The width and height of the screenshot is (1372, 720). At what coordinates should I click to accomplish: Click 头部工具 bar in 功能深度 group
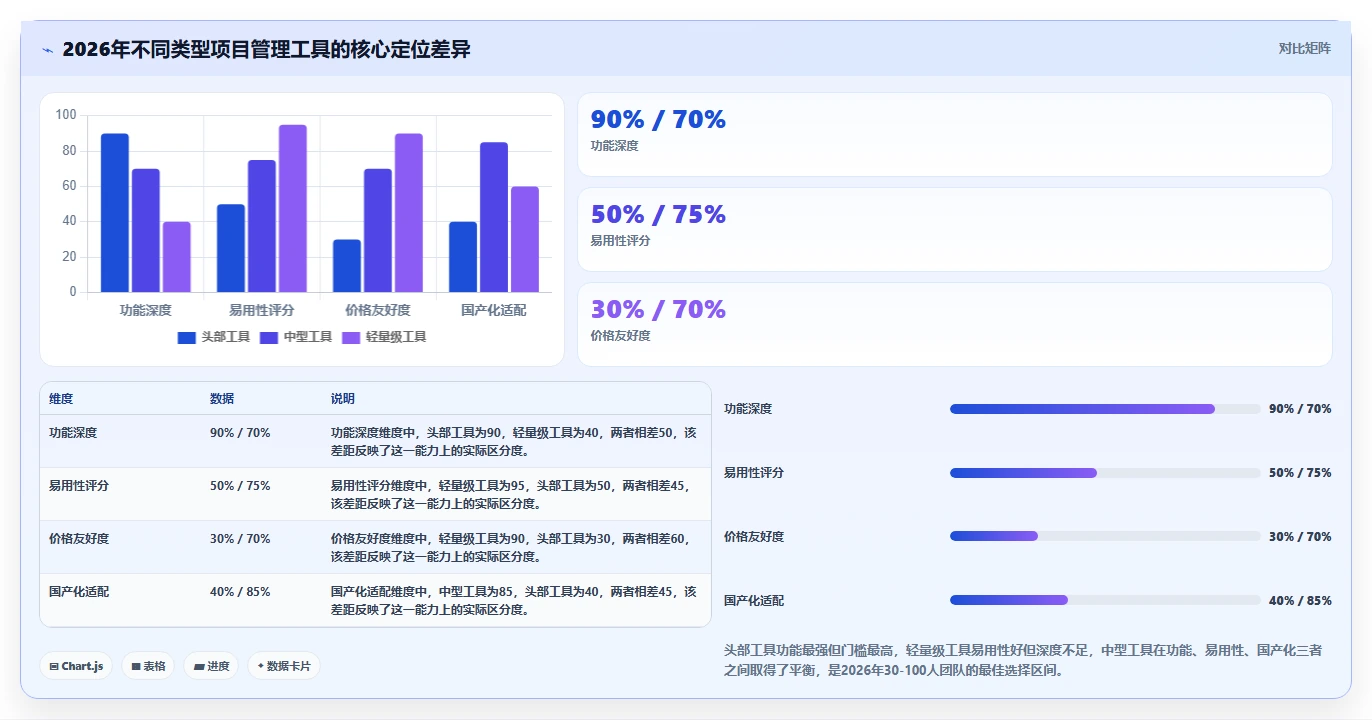(x=115, y=213)
